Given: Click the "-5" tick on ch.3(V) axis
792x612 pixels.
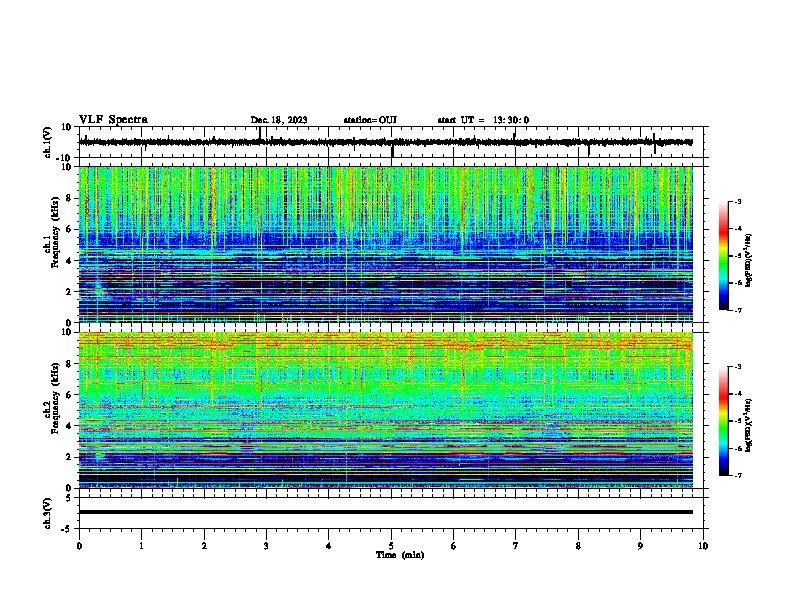Looking at the screenshot, I should click(x=67, y=529).
